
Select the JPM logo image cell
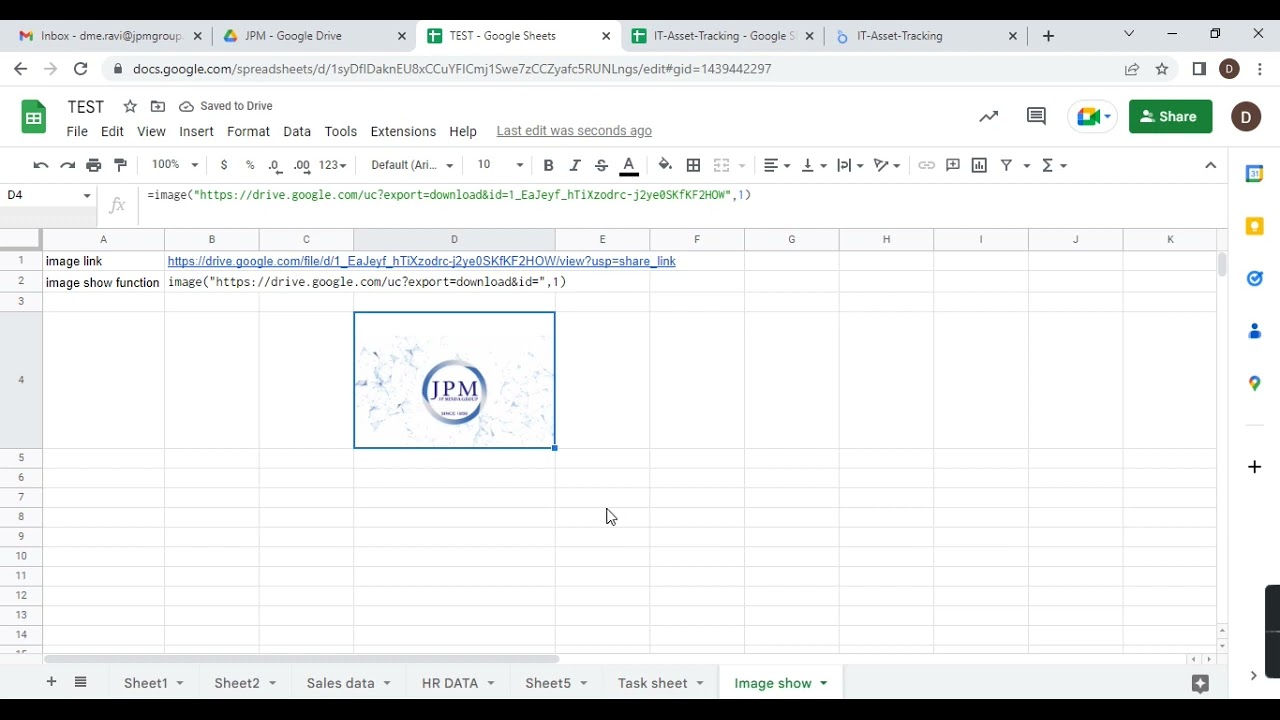(454, 380)
